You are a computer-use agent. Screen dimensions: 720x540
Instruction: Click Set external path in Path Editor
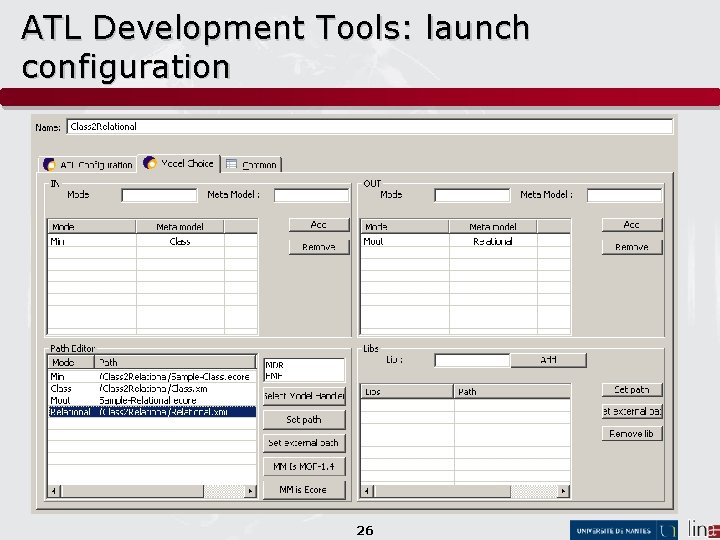(x=304, y=443)
